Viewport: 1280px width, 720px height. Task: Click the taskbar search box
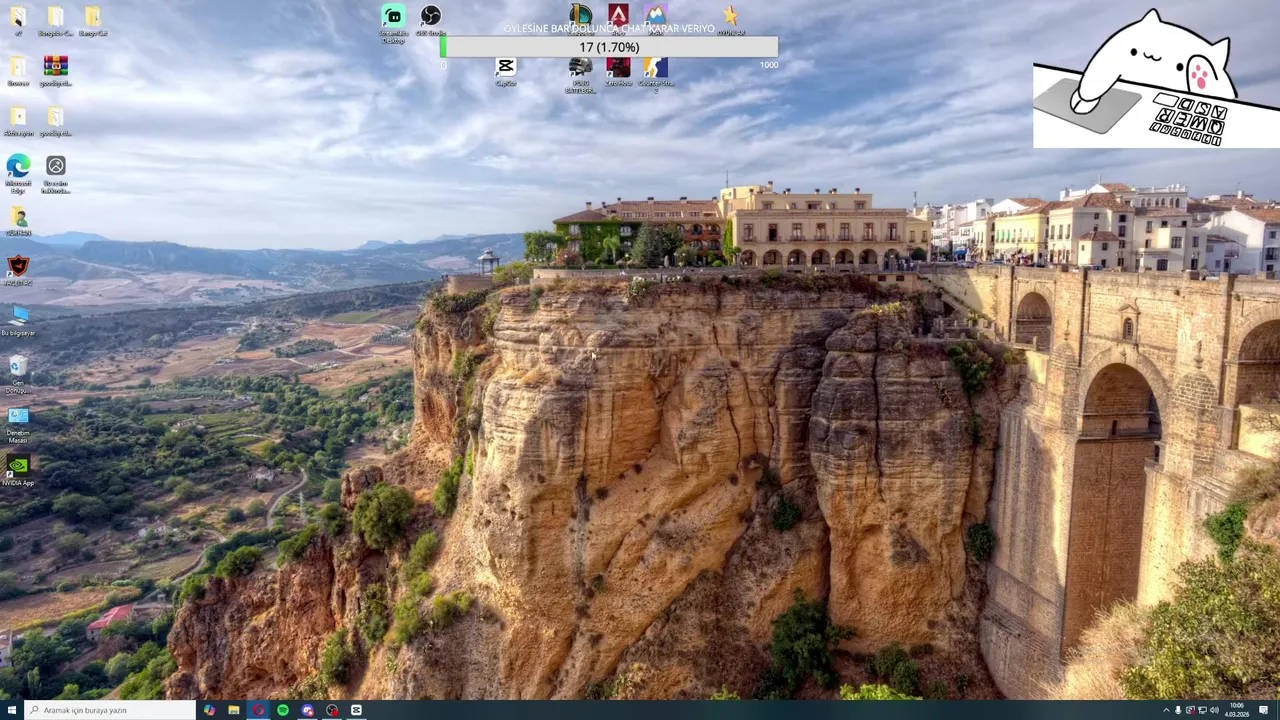[112, 710]
